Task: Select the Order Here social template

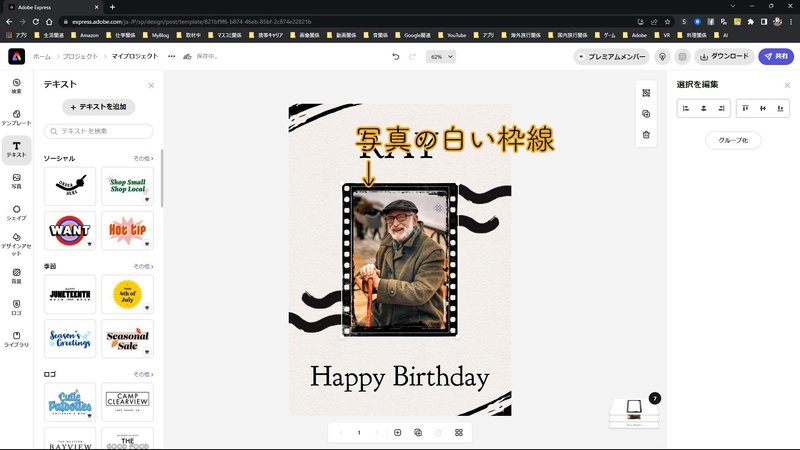Action: point(70,186)
